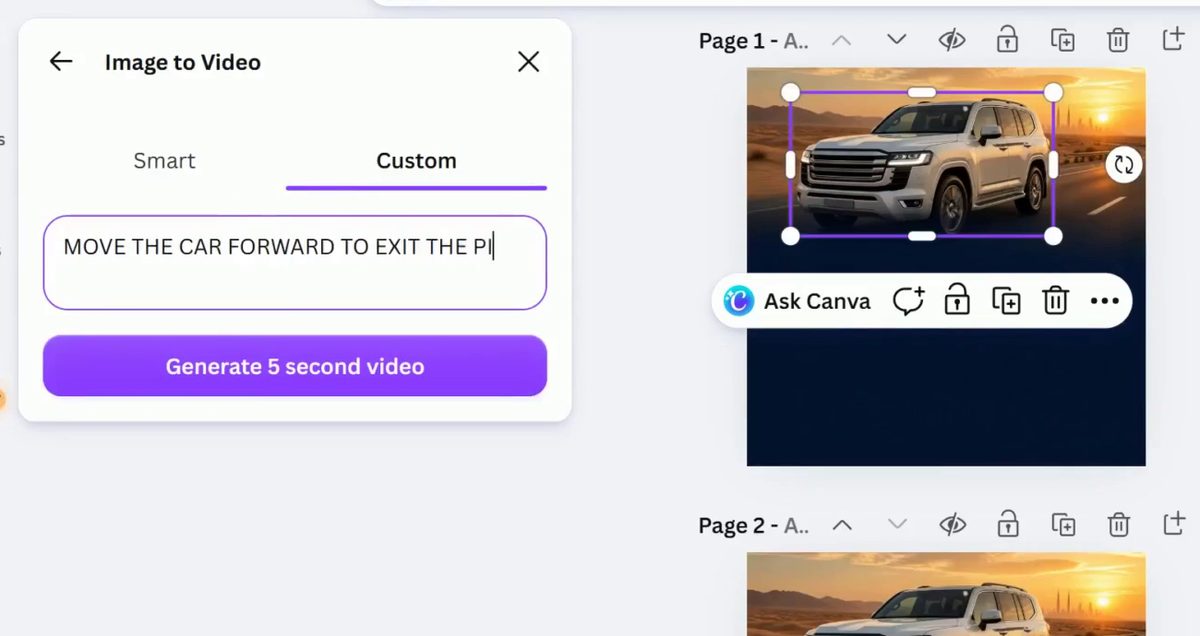
Task: Lock Page 1
Action: point(1007,40)
